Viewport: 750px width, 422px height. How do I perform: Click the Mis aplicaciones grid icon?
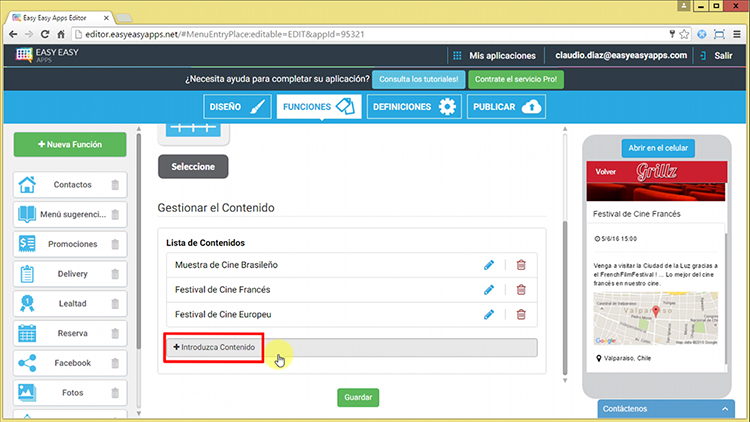(457, 56)
